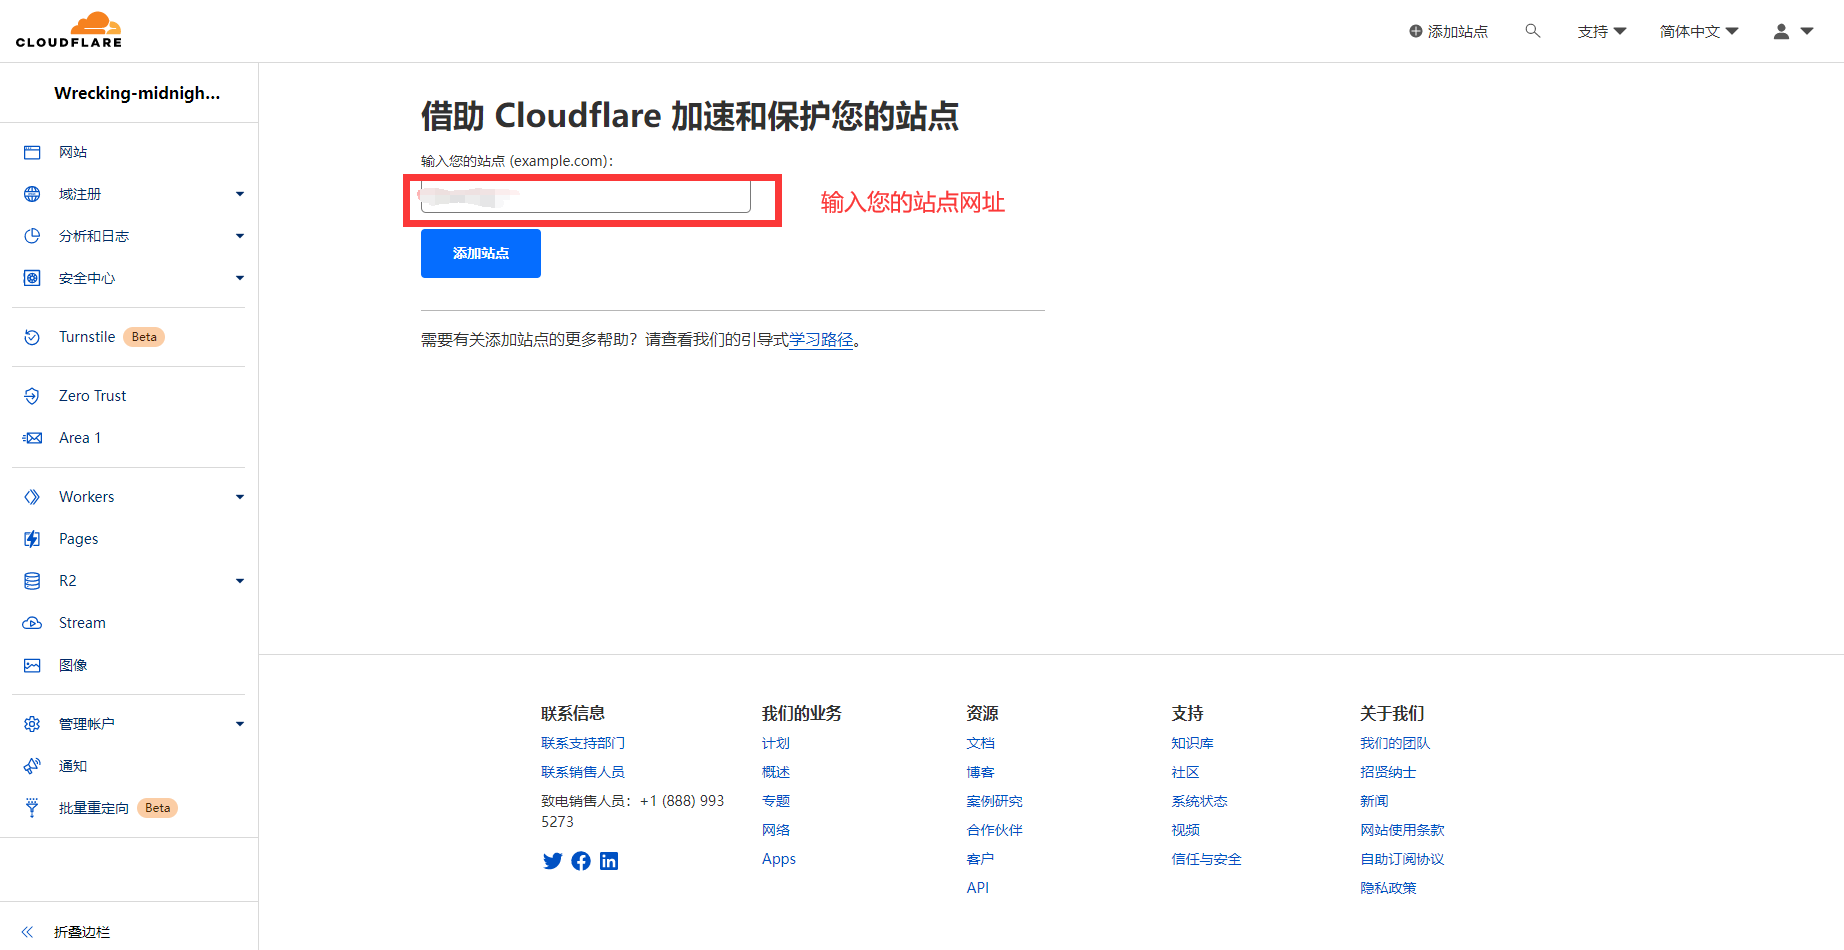Image resolution: width=1844 pixels, height=950 pixels.
Task: Go to 网站 in the sidebar
Action: pos(73,152)
